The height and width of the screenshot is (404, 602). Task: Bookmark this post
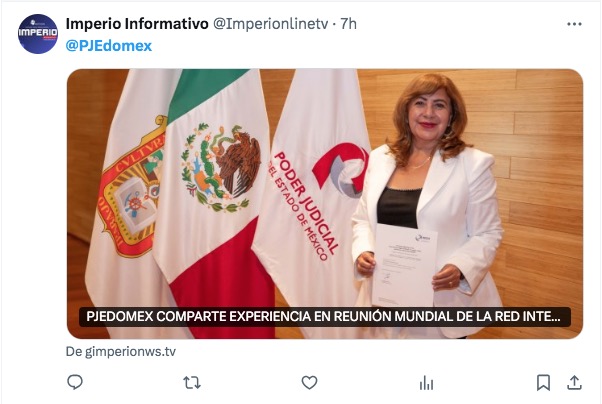click(x=543, y=382)
